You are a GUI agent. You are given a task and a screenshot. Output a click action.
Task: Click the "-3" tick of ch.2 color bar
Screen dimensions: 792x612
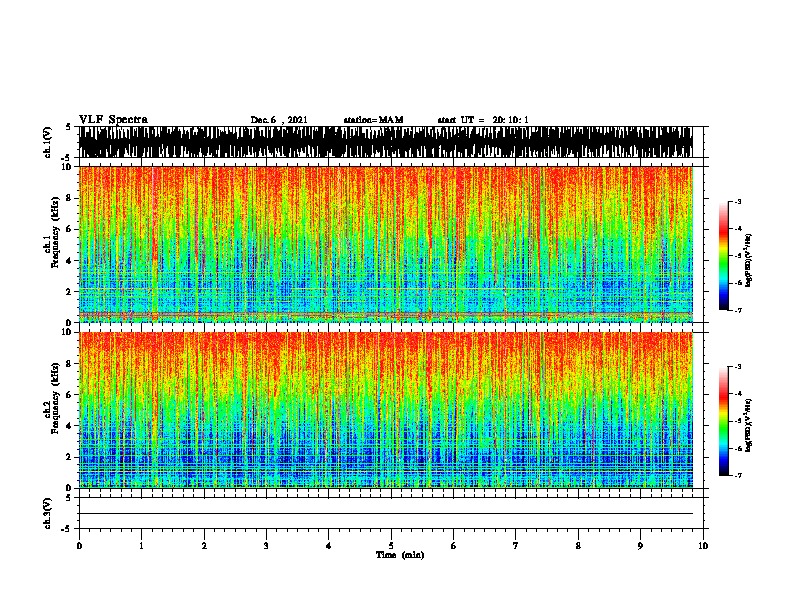738,367
